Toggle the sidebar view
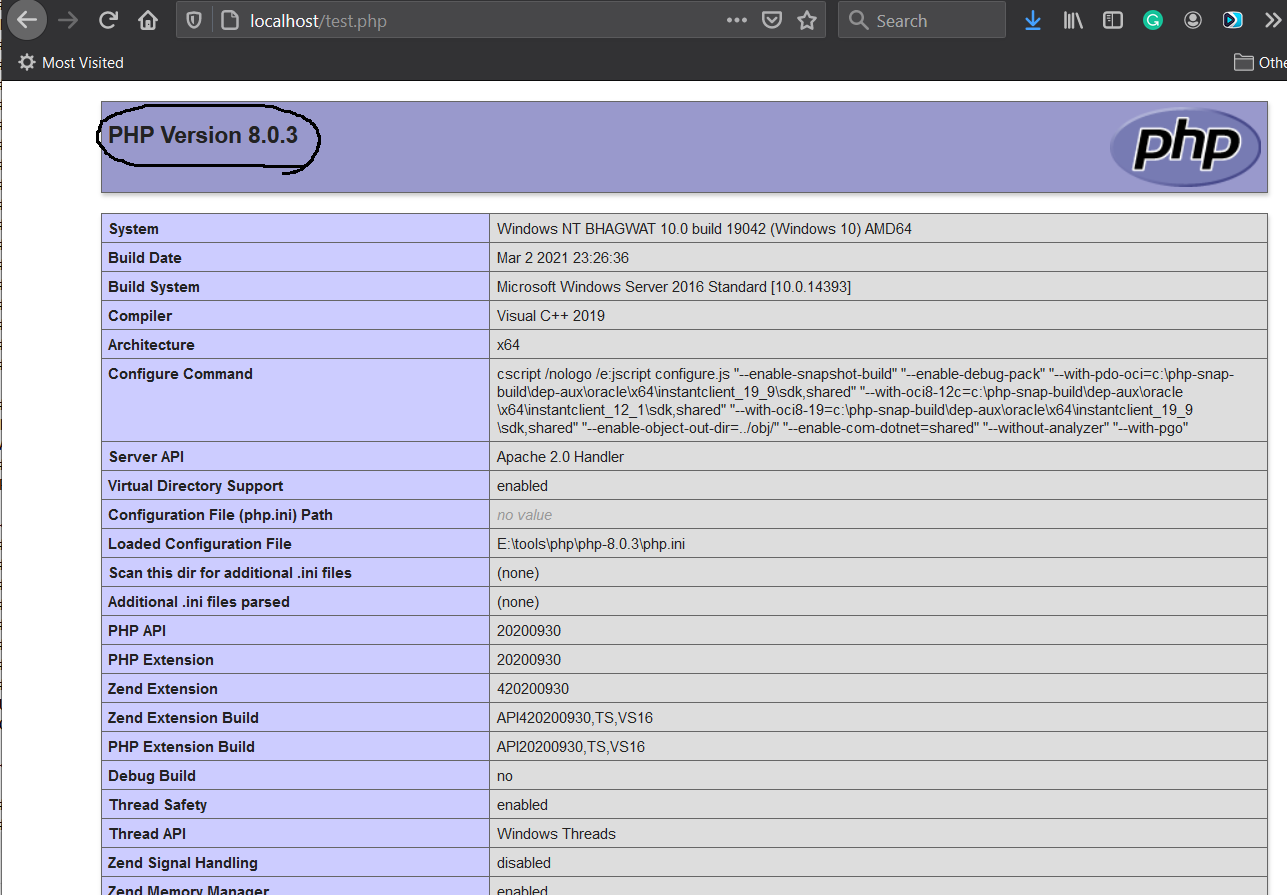Image resolution: width=1287 pixels, height=895 pixels. click(1113, 20)
